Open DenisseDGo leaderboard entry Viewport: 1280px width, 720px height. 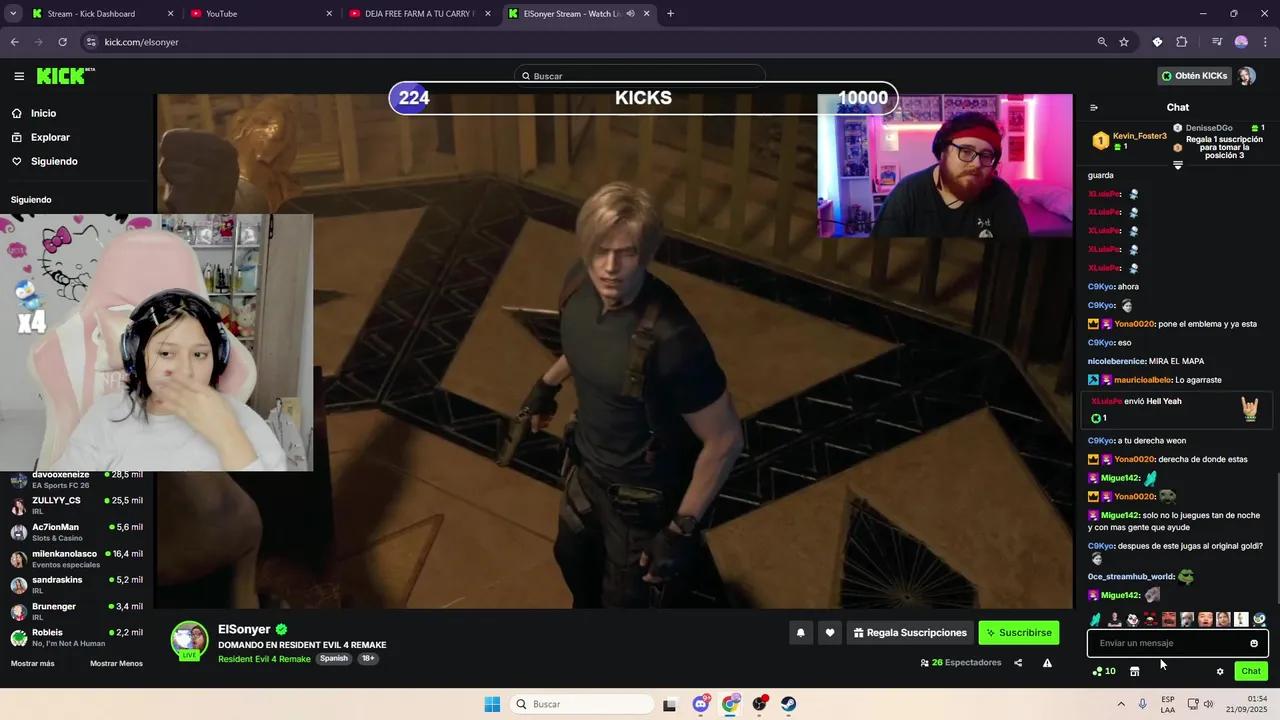(x=1219, y=128)
